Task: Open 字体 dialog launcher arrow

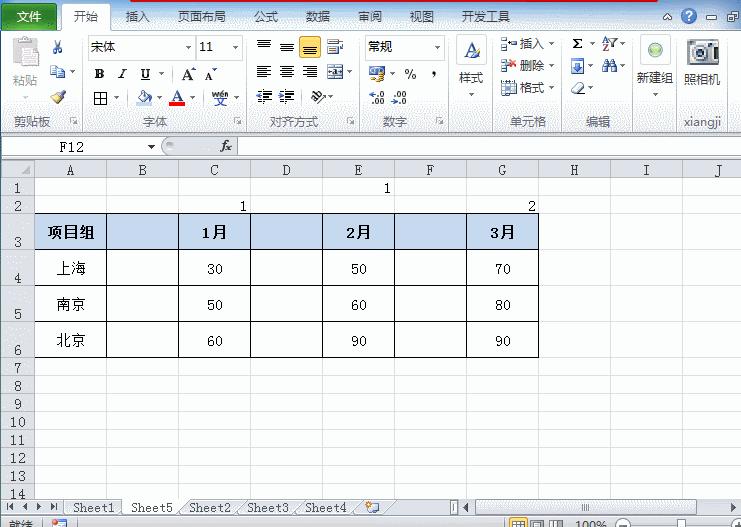Action: pyautogui.click(x=237, y=121)
